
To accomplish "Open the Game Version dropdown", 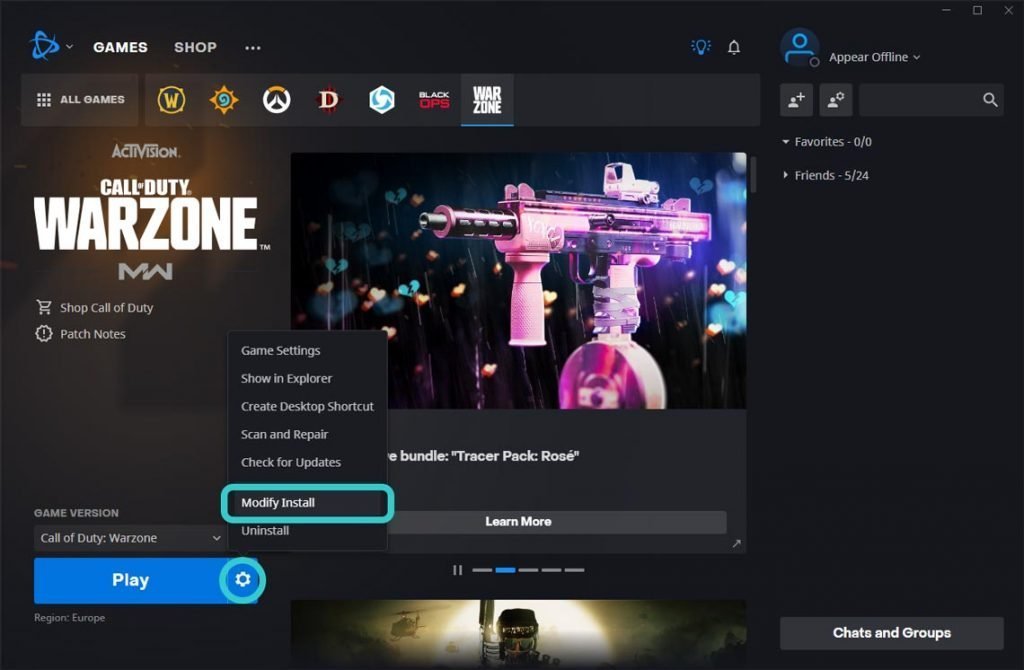I will (129, 538).
